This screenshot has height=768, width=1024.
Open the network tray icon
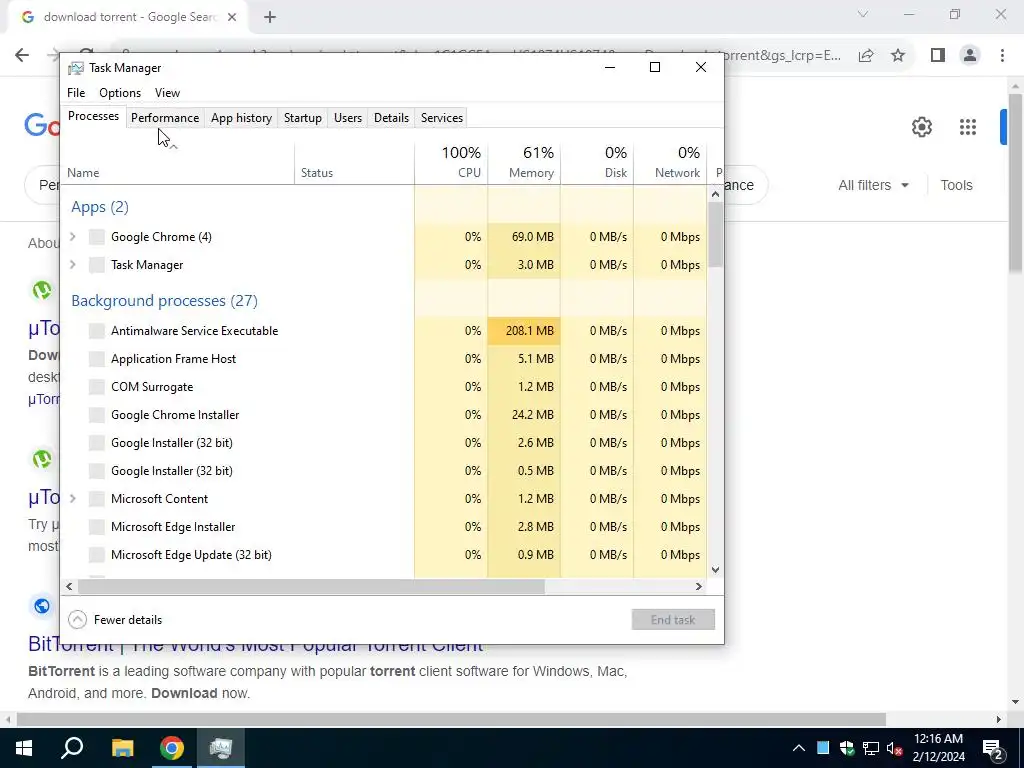tap(871, 748)
